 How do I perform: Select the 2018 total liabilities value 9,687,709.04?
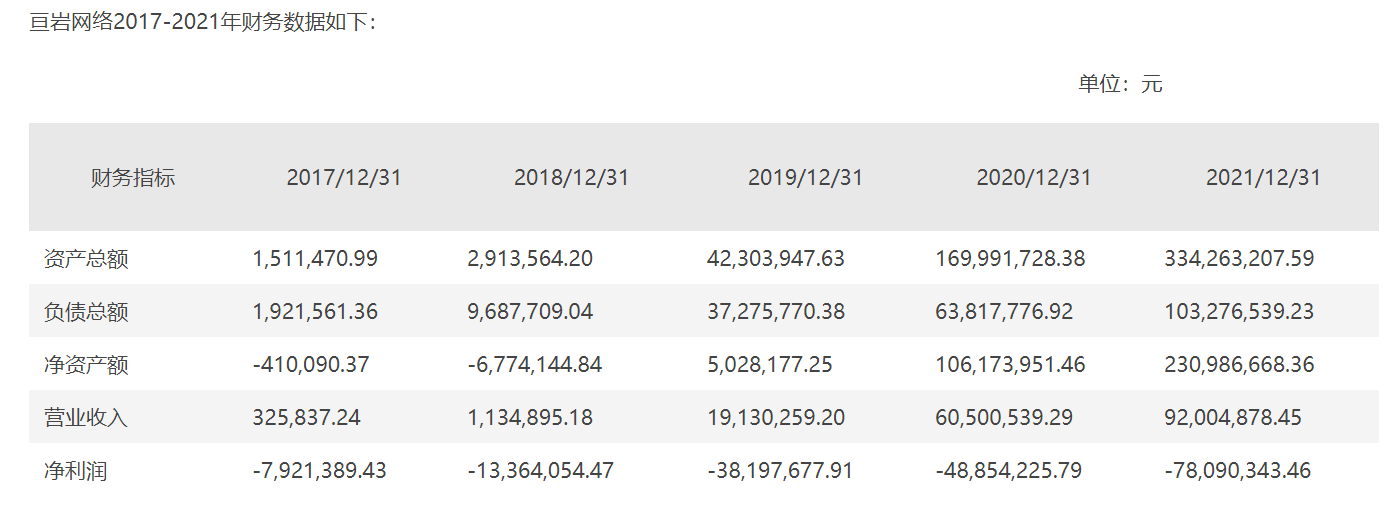tap(530, 312)
